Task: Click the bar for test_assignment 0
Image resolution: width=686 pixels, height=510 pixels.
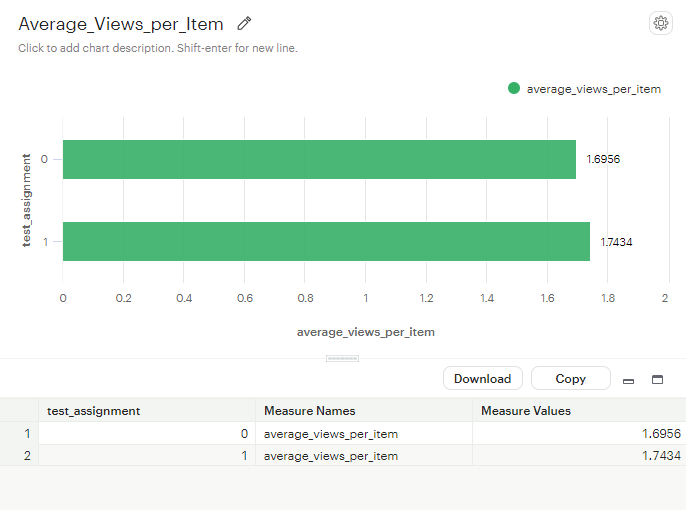Action: point(319,159)
